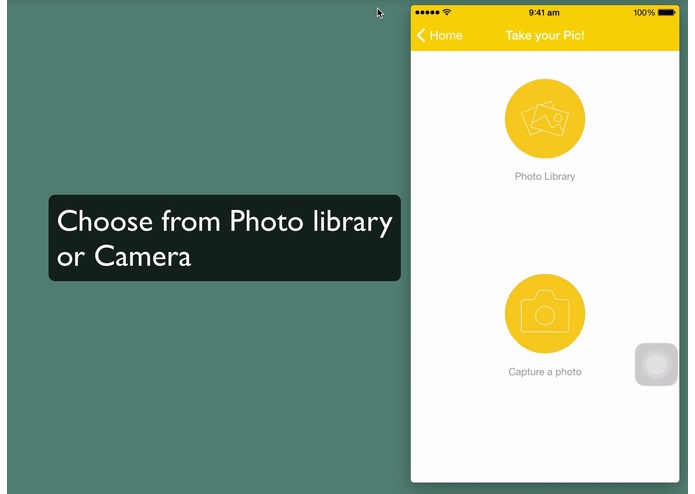
Task: Go back using the Home chevron
Action: click(x=421, y=35)
